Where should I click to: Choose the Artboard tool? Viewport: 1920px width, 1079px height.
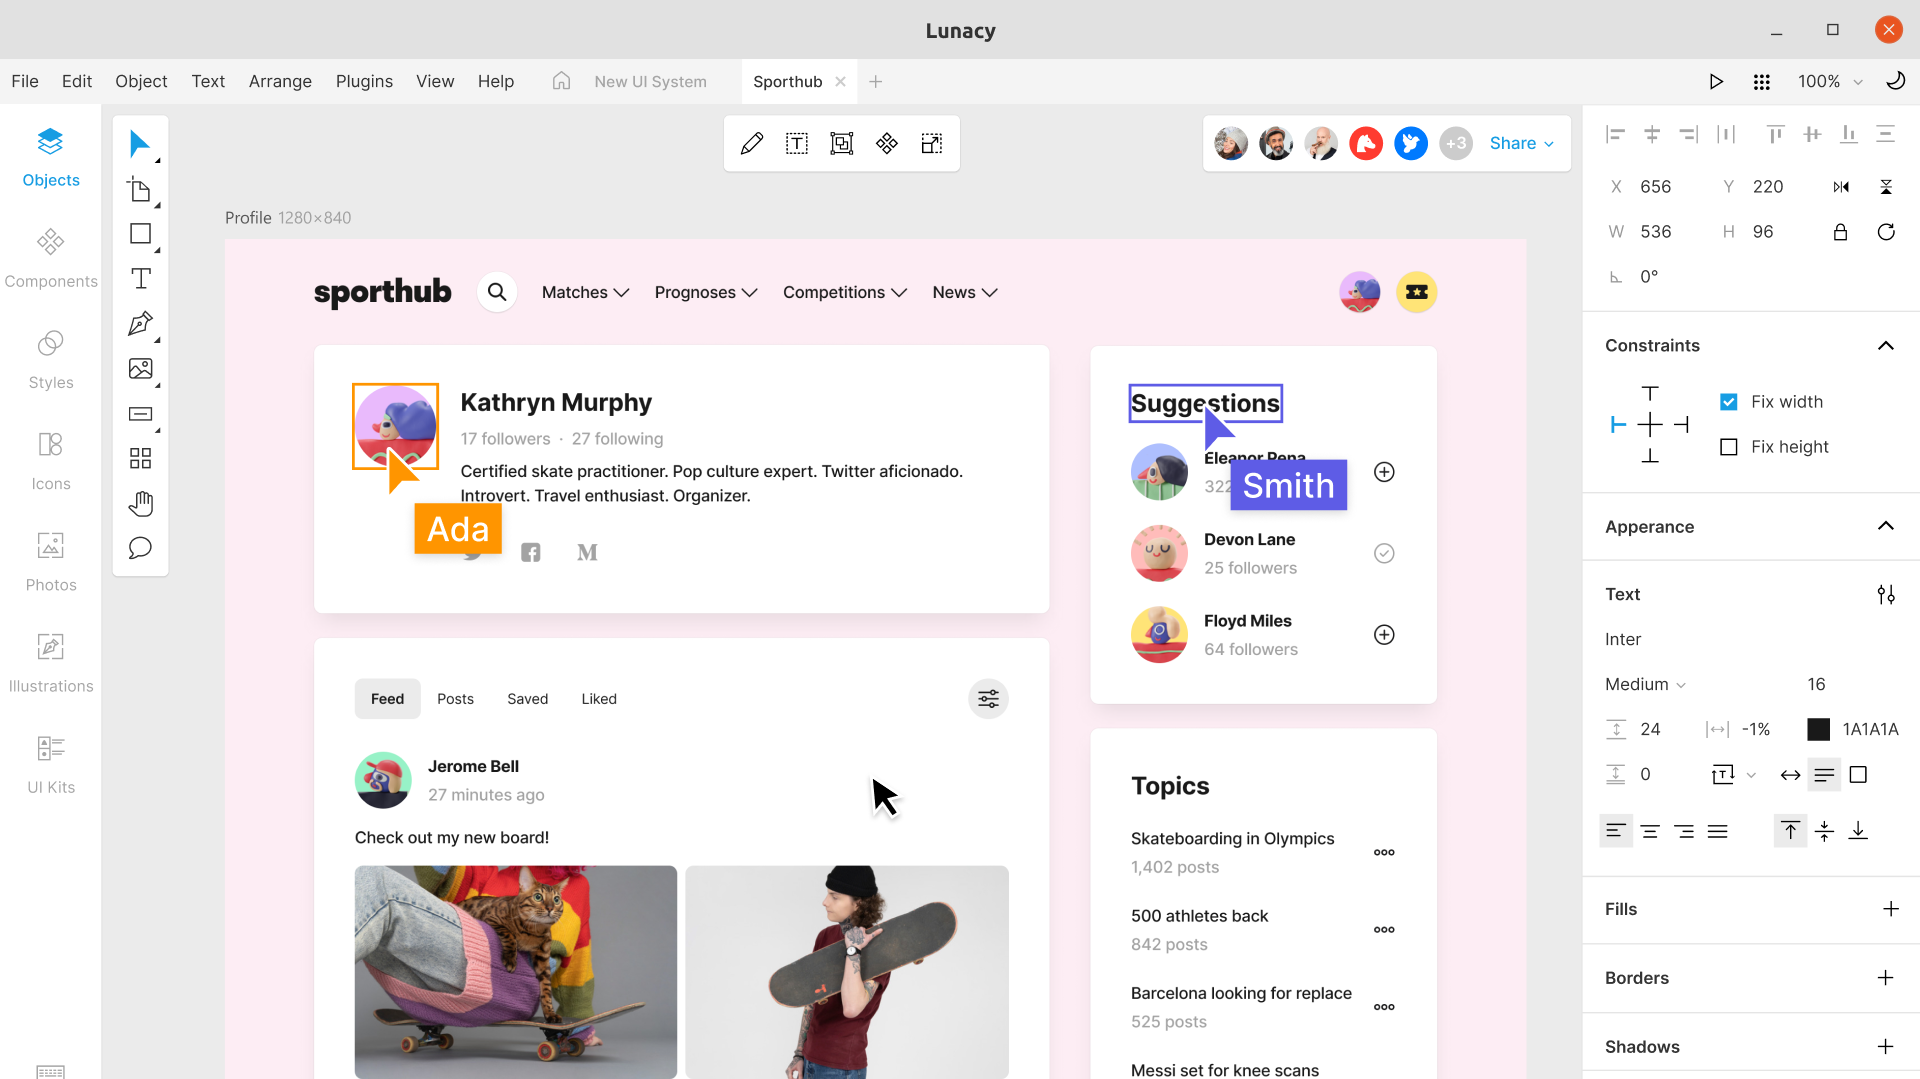141,190
